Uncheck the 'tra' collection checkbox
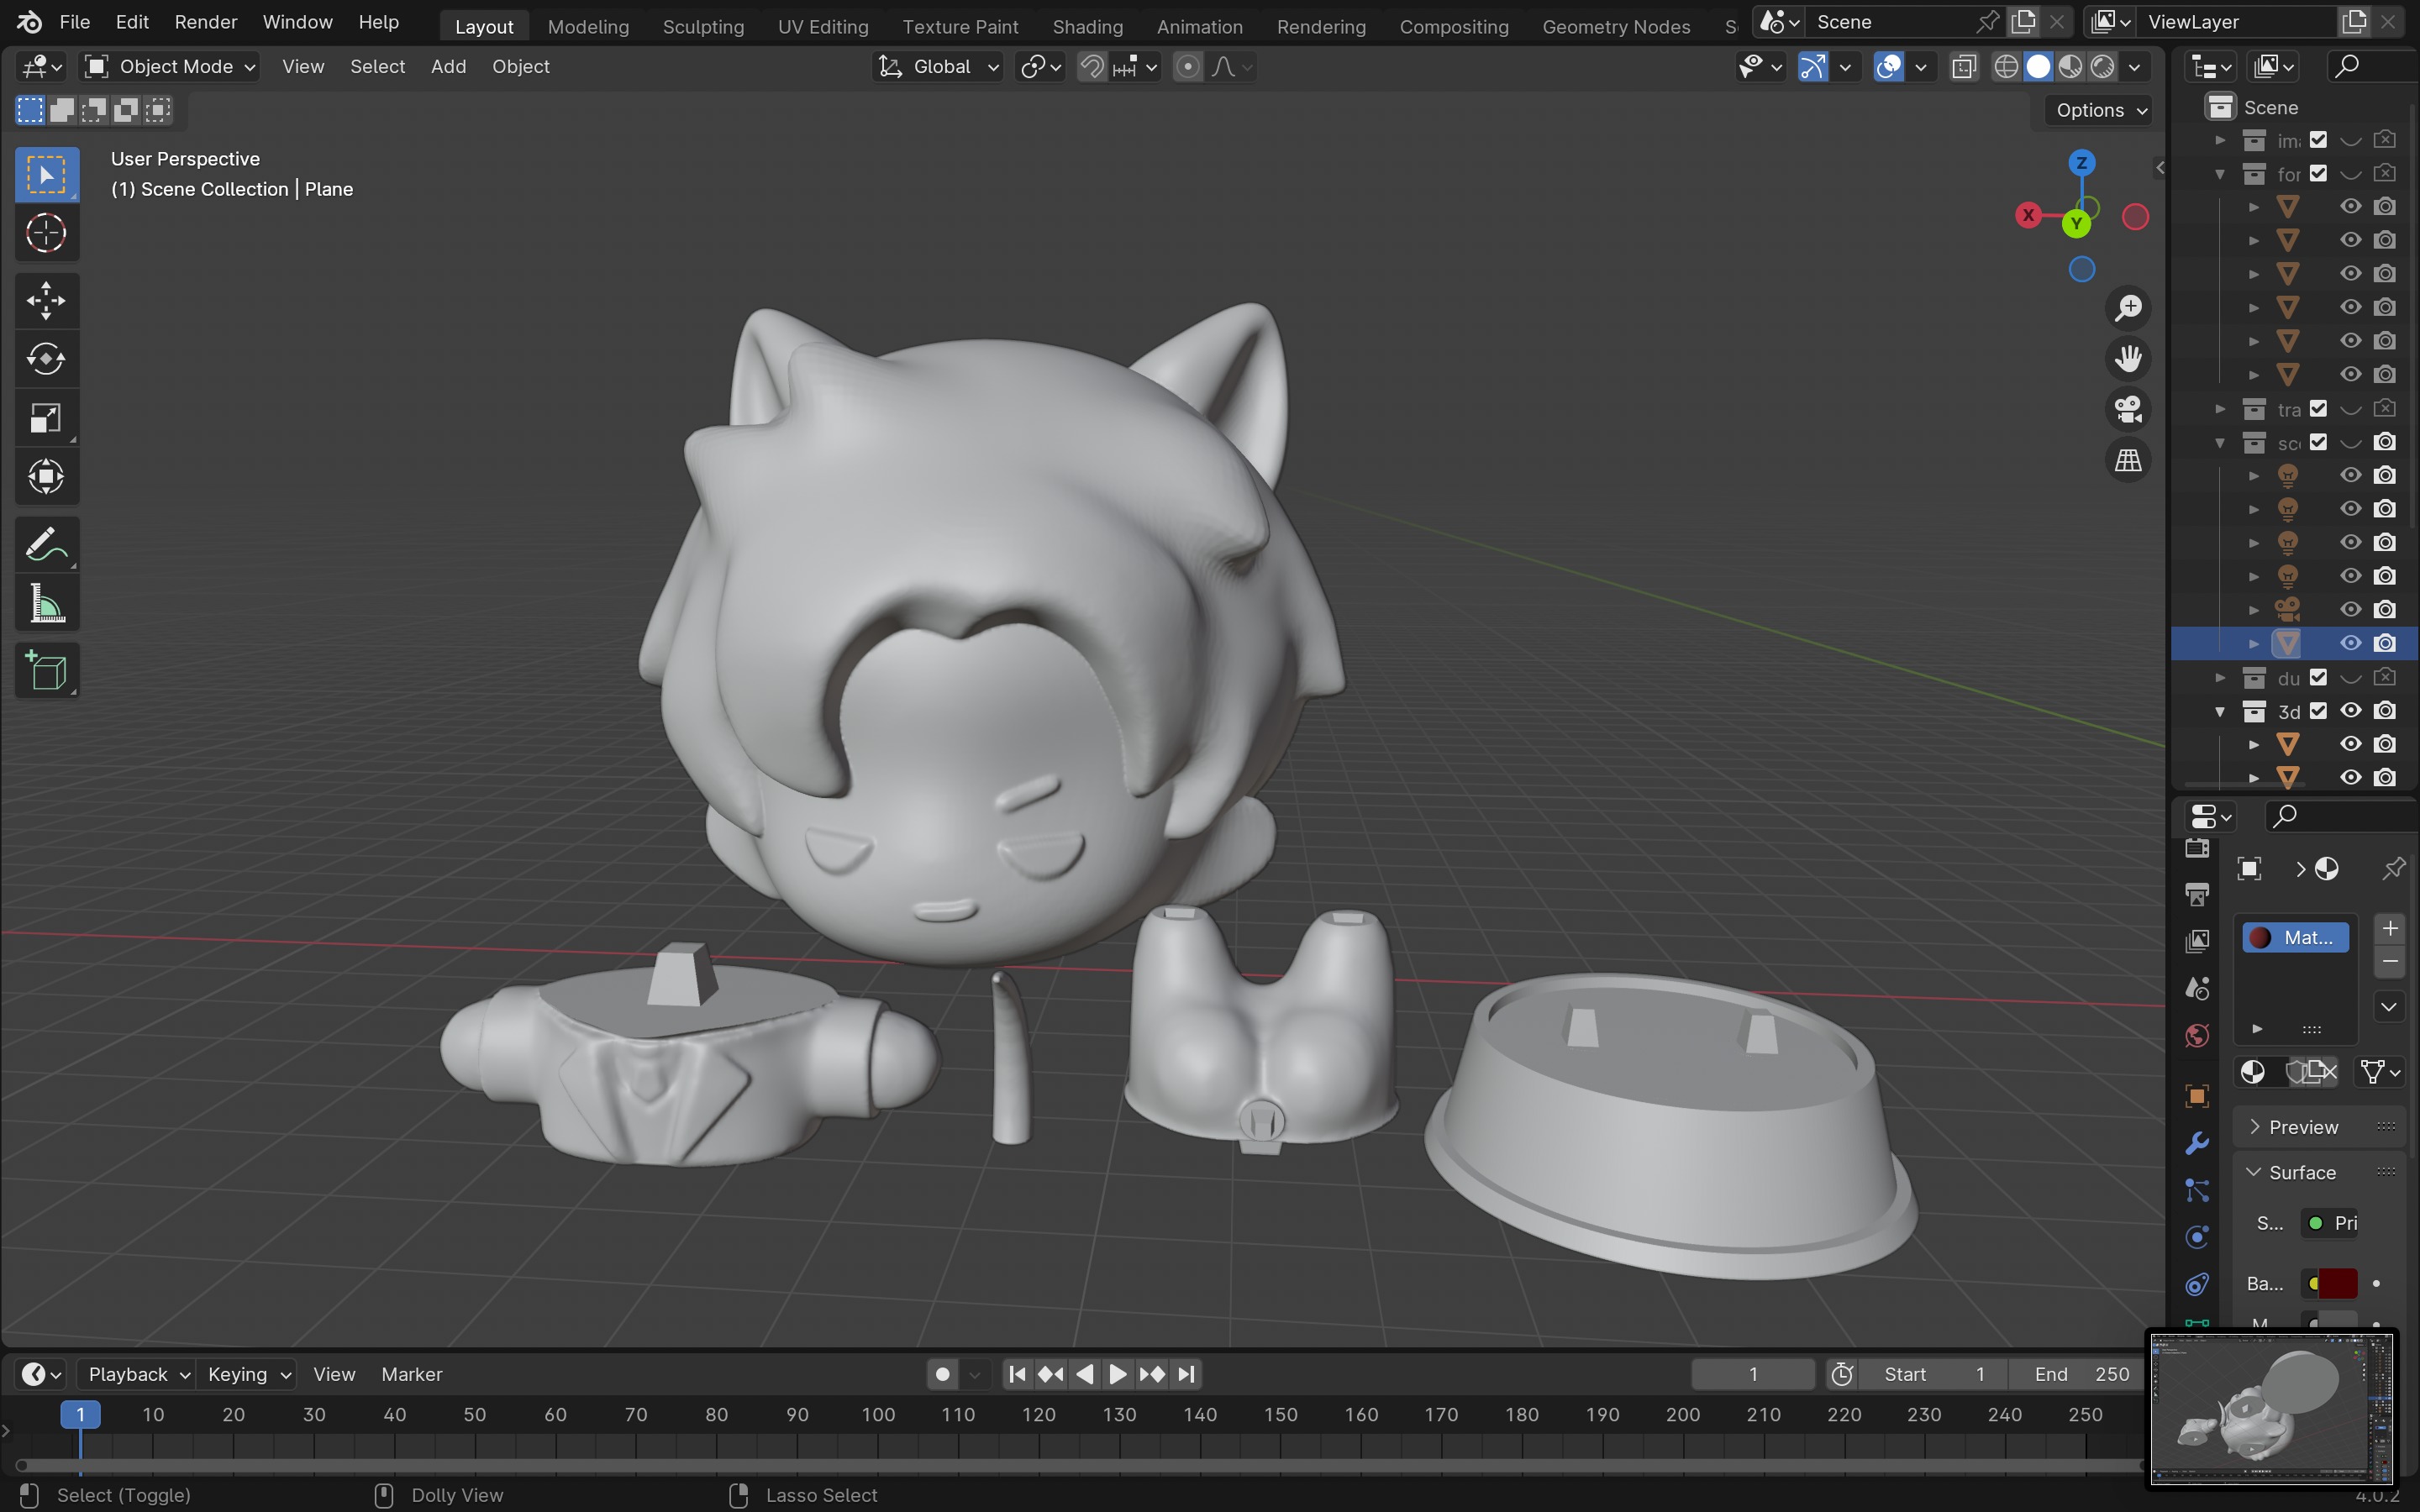This screenshot has height=1512, width=2420. [x=2318, y=409]
